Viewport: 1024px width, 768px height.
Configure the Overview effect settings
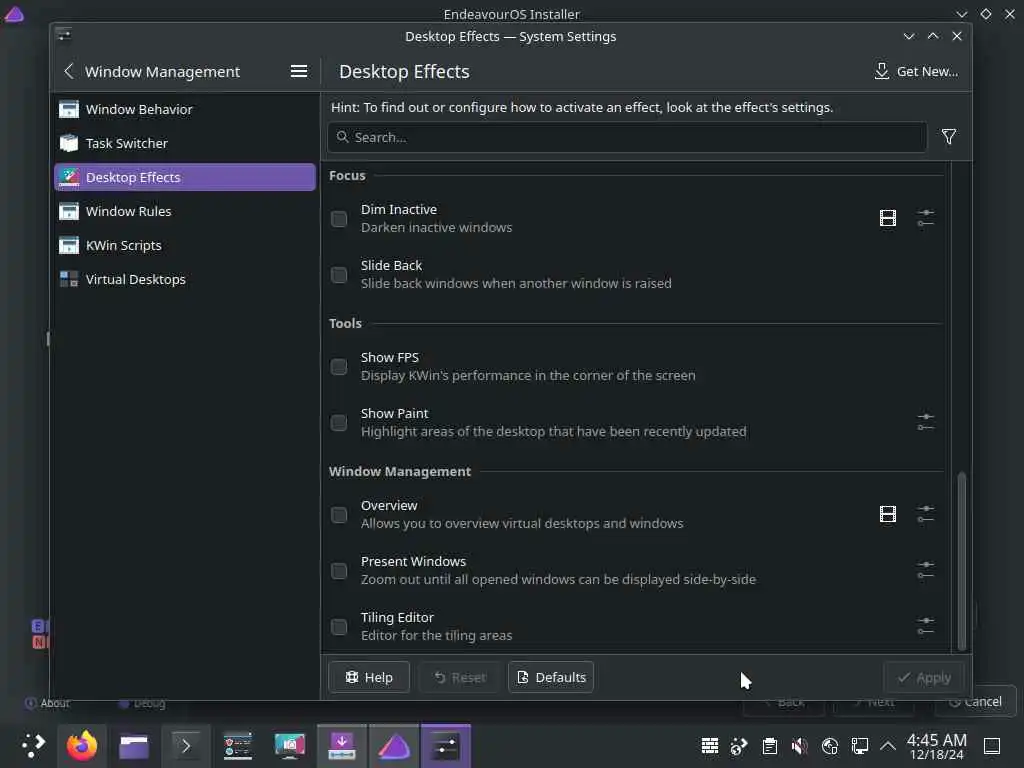[x=925, y=514]
